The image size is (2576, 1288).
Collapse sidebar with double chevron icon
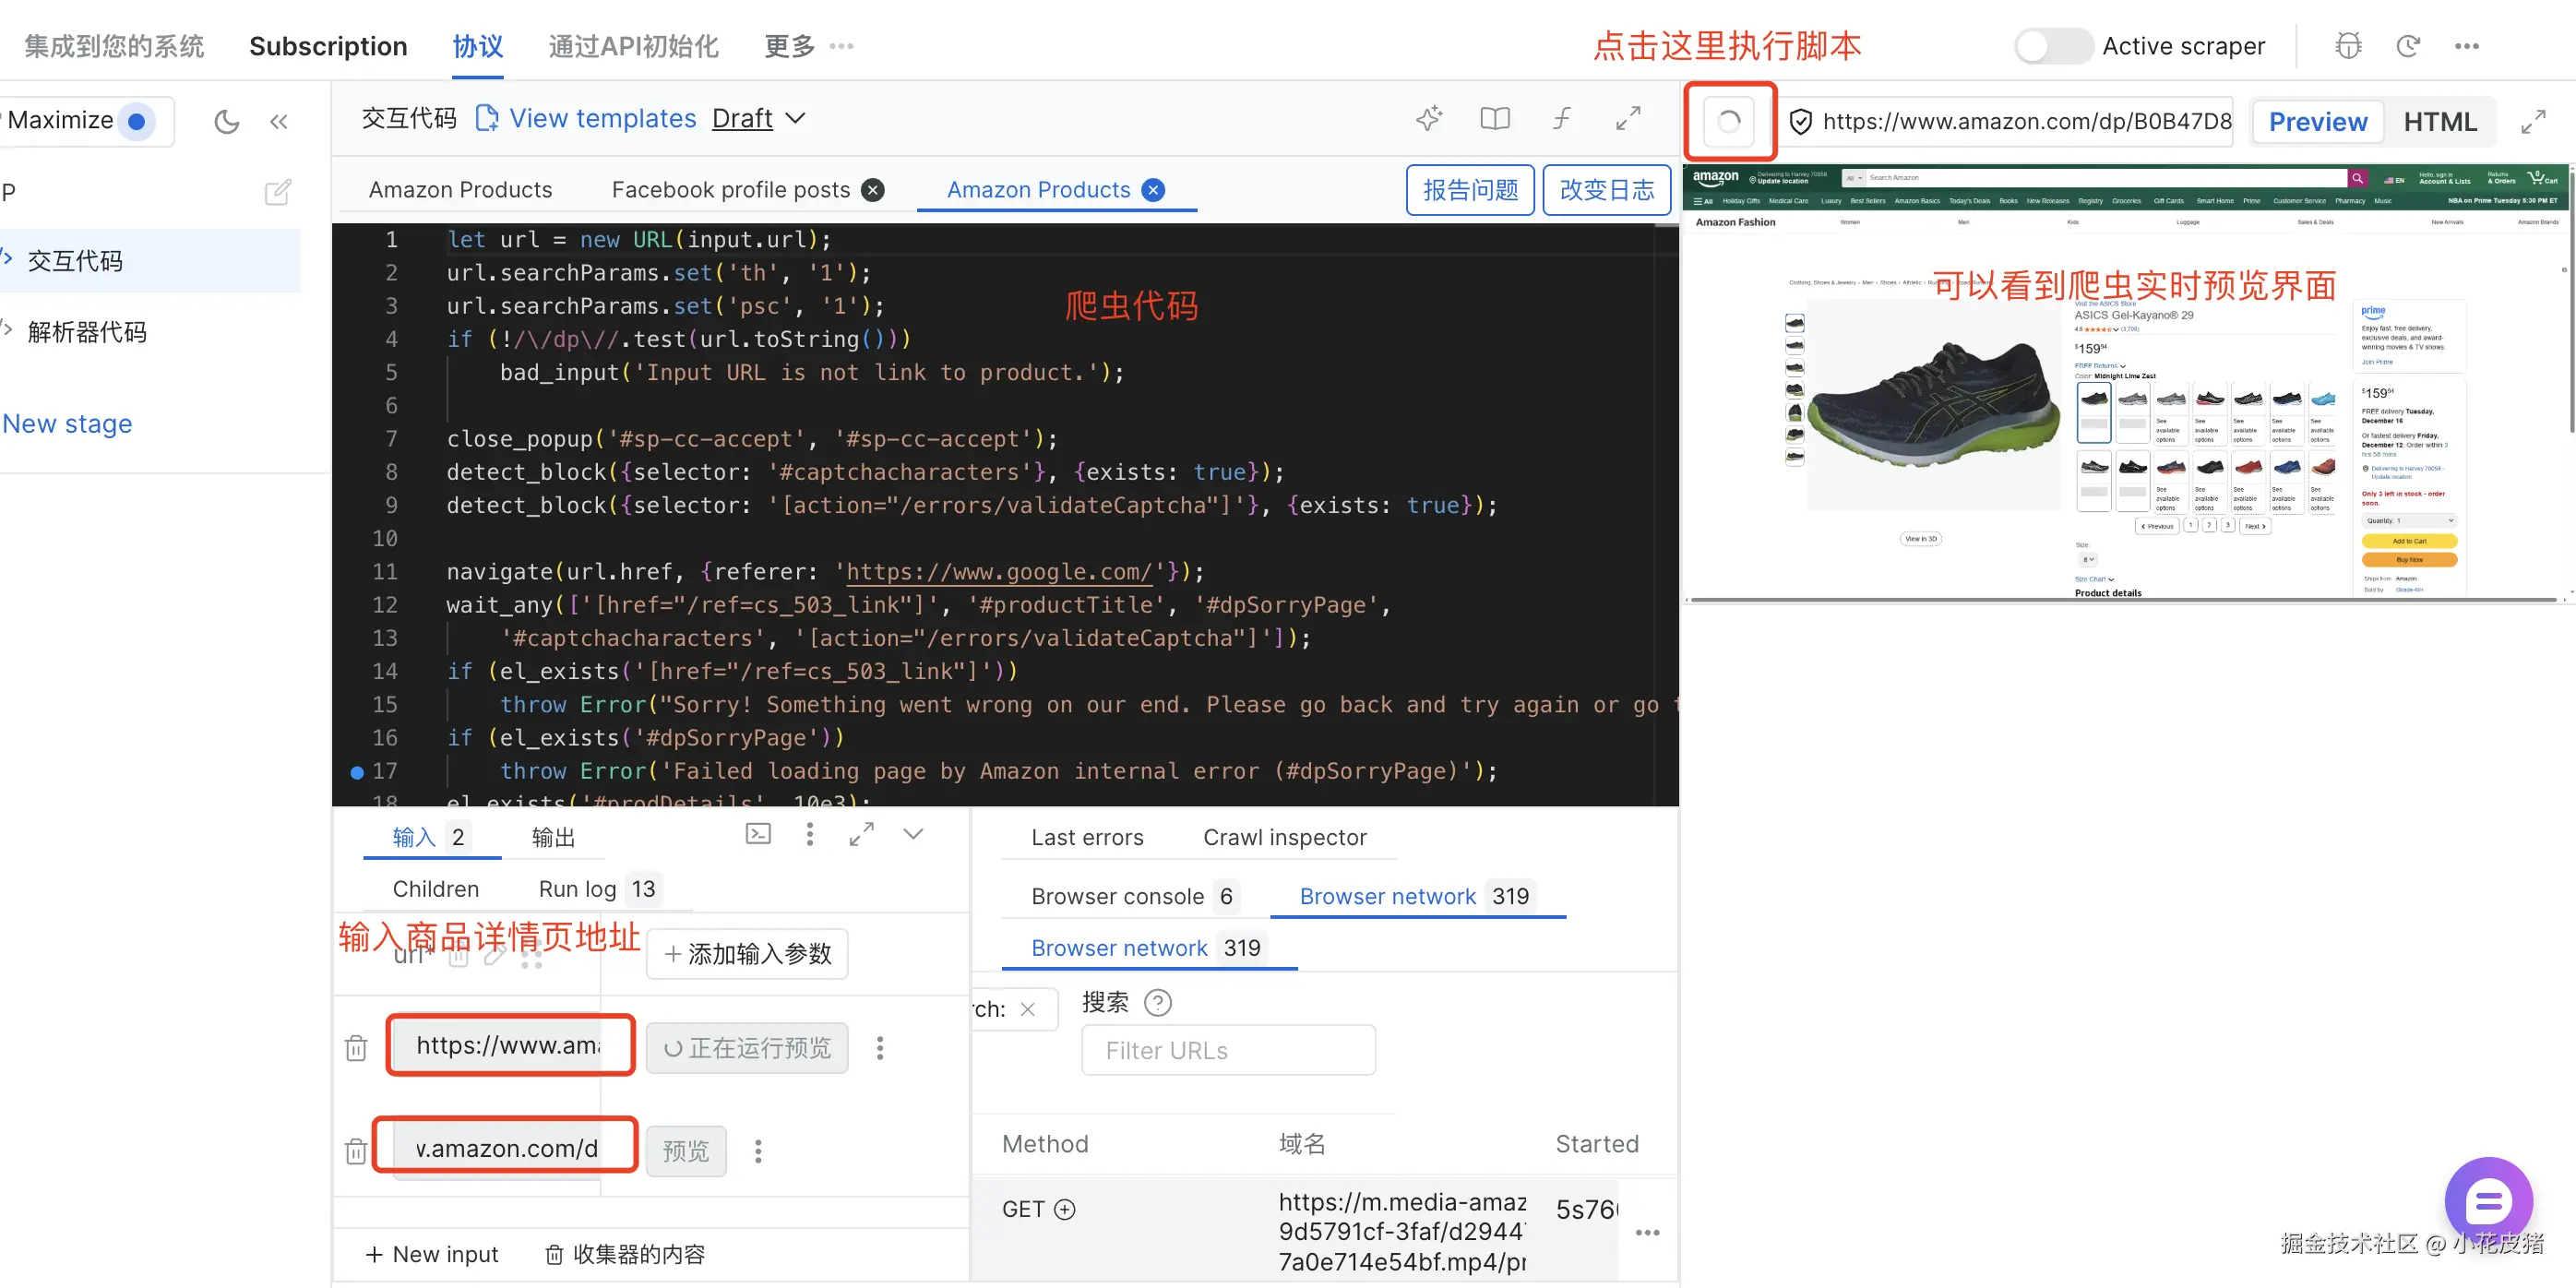point(279,122)
